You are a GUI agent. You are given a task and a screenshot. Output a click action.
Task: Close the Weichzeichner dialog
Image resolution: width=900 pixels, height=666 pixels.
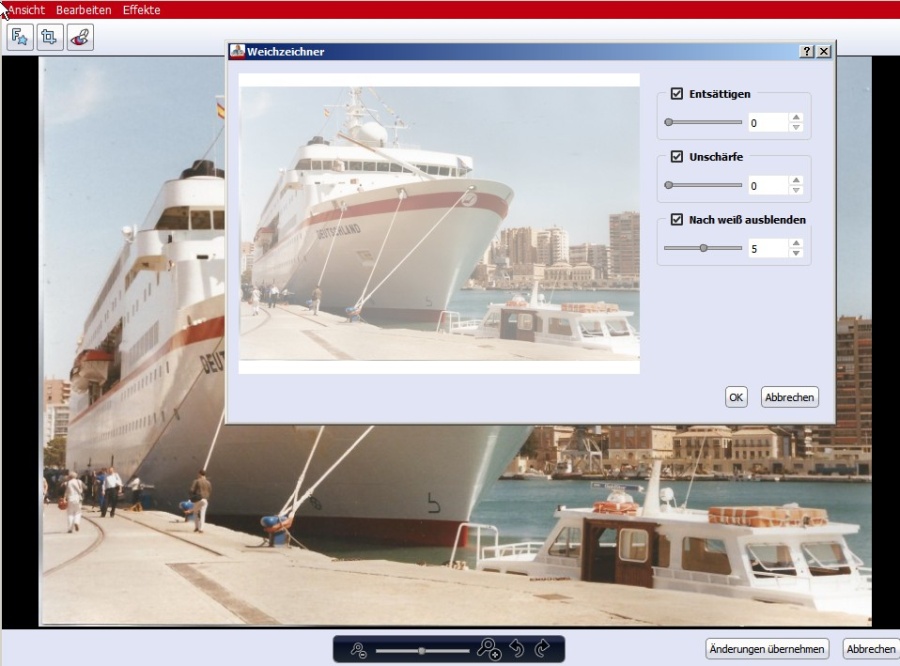(824, 51)
